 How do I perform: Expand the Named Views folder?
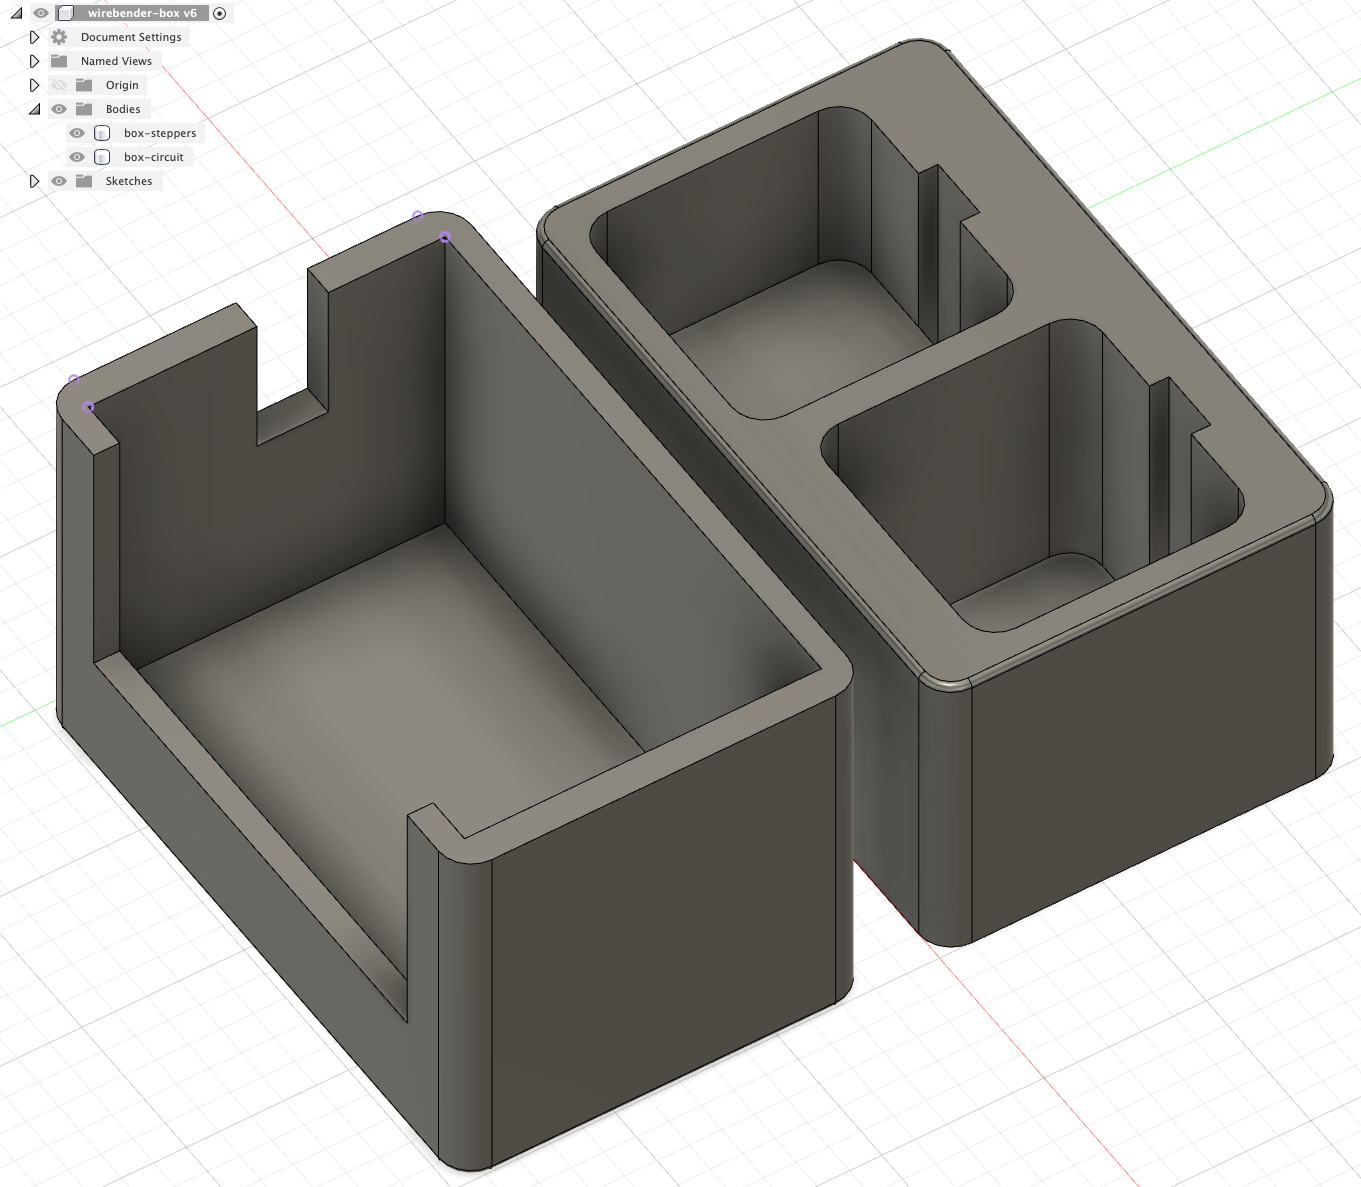pos(34,61)
